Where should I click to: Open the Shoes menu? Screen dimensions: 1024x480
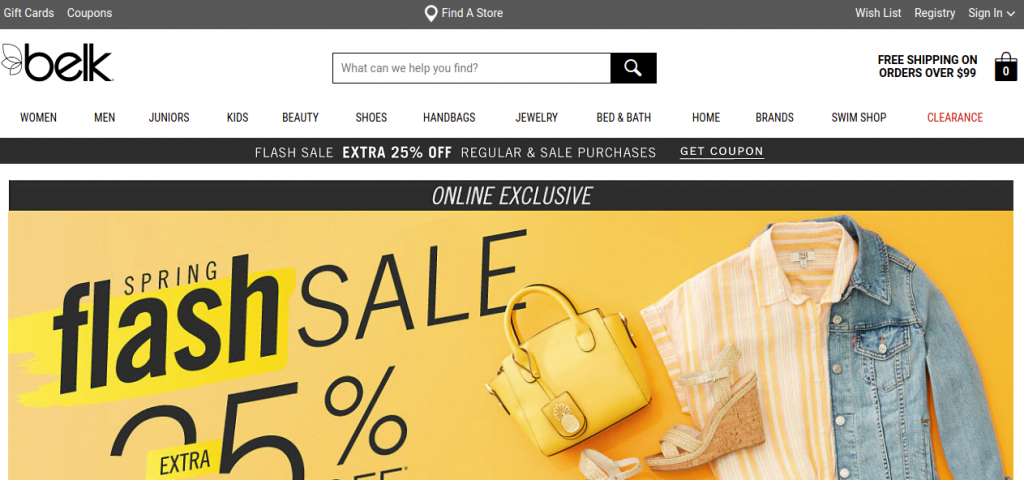click(371, 118)
